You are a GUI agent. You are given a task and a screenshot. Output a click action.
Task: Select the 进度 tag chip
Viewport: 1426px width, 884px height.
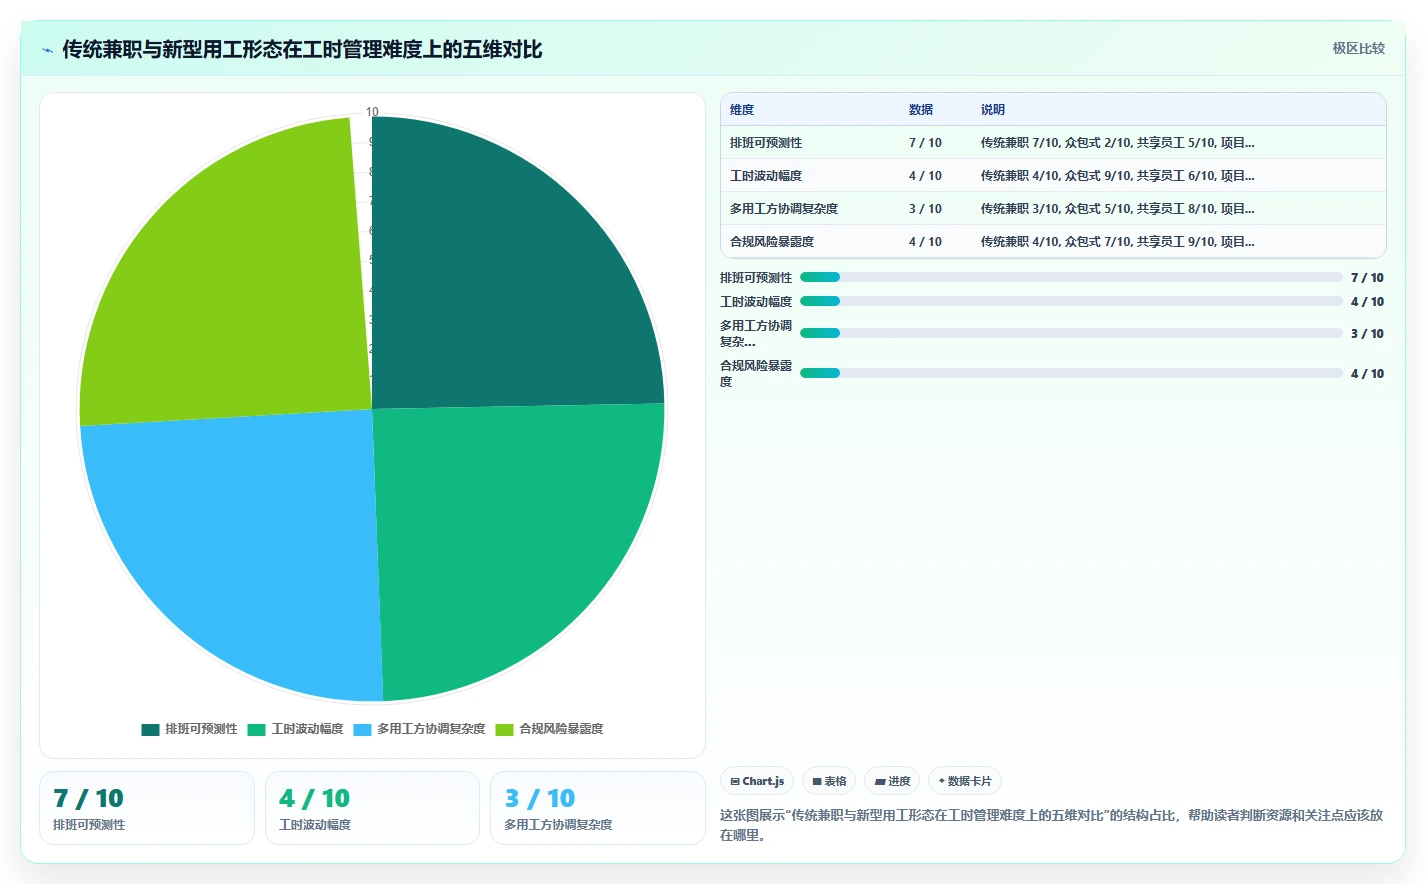pyautogui.click(x=892, y=781)
